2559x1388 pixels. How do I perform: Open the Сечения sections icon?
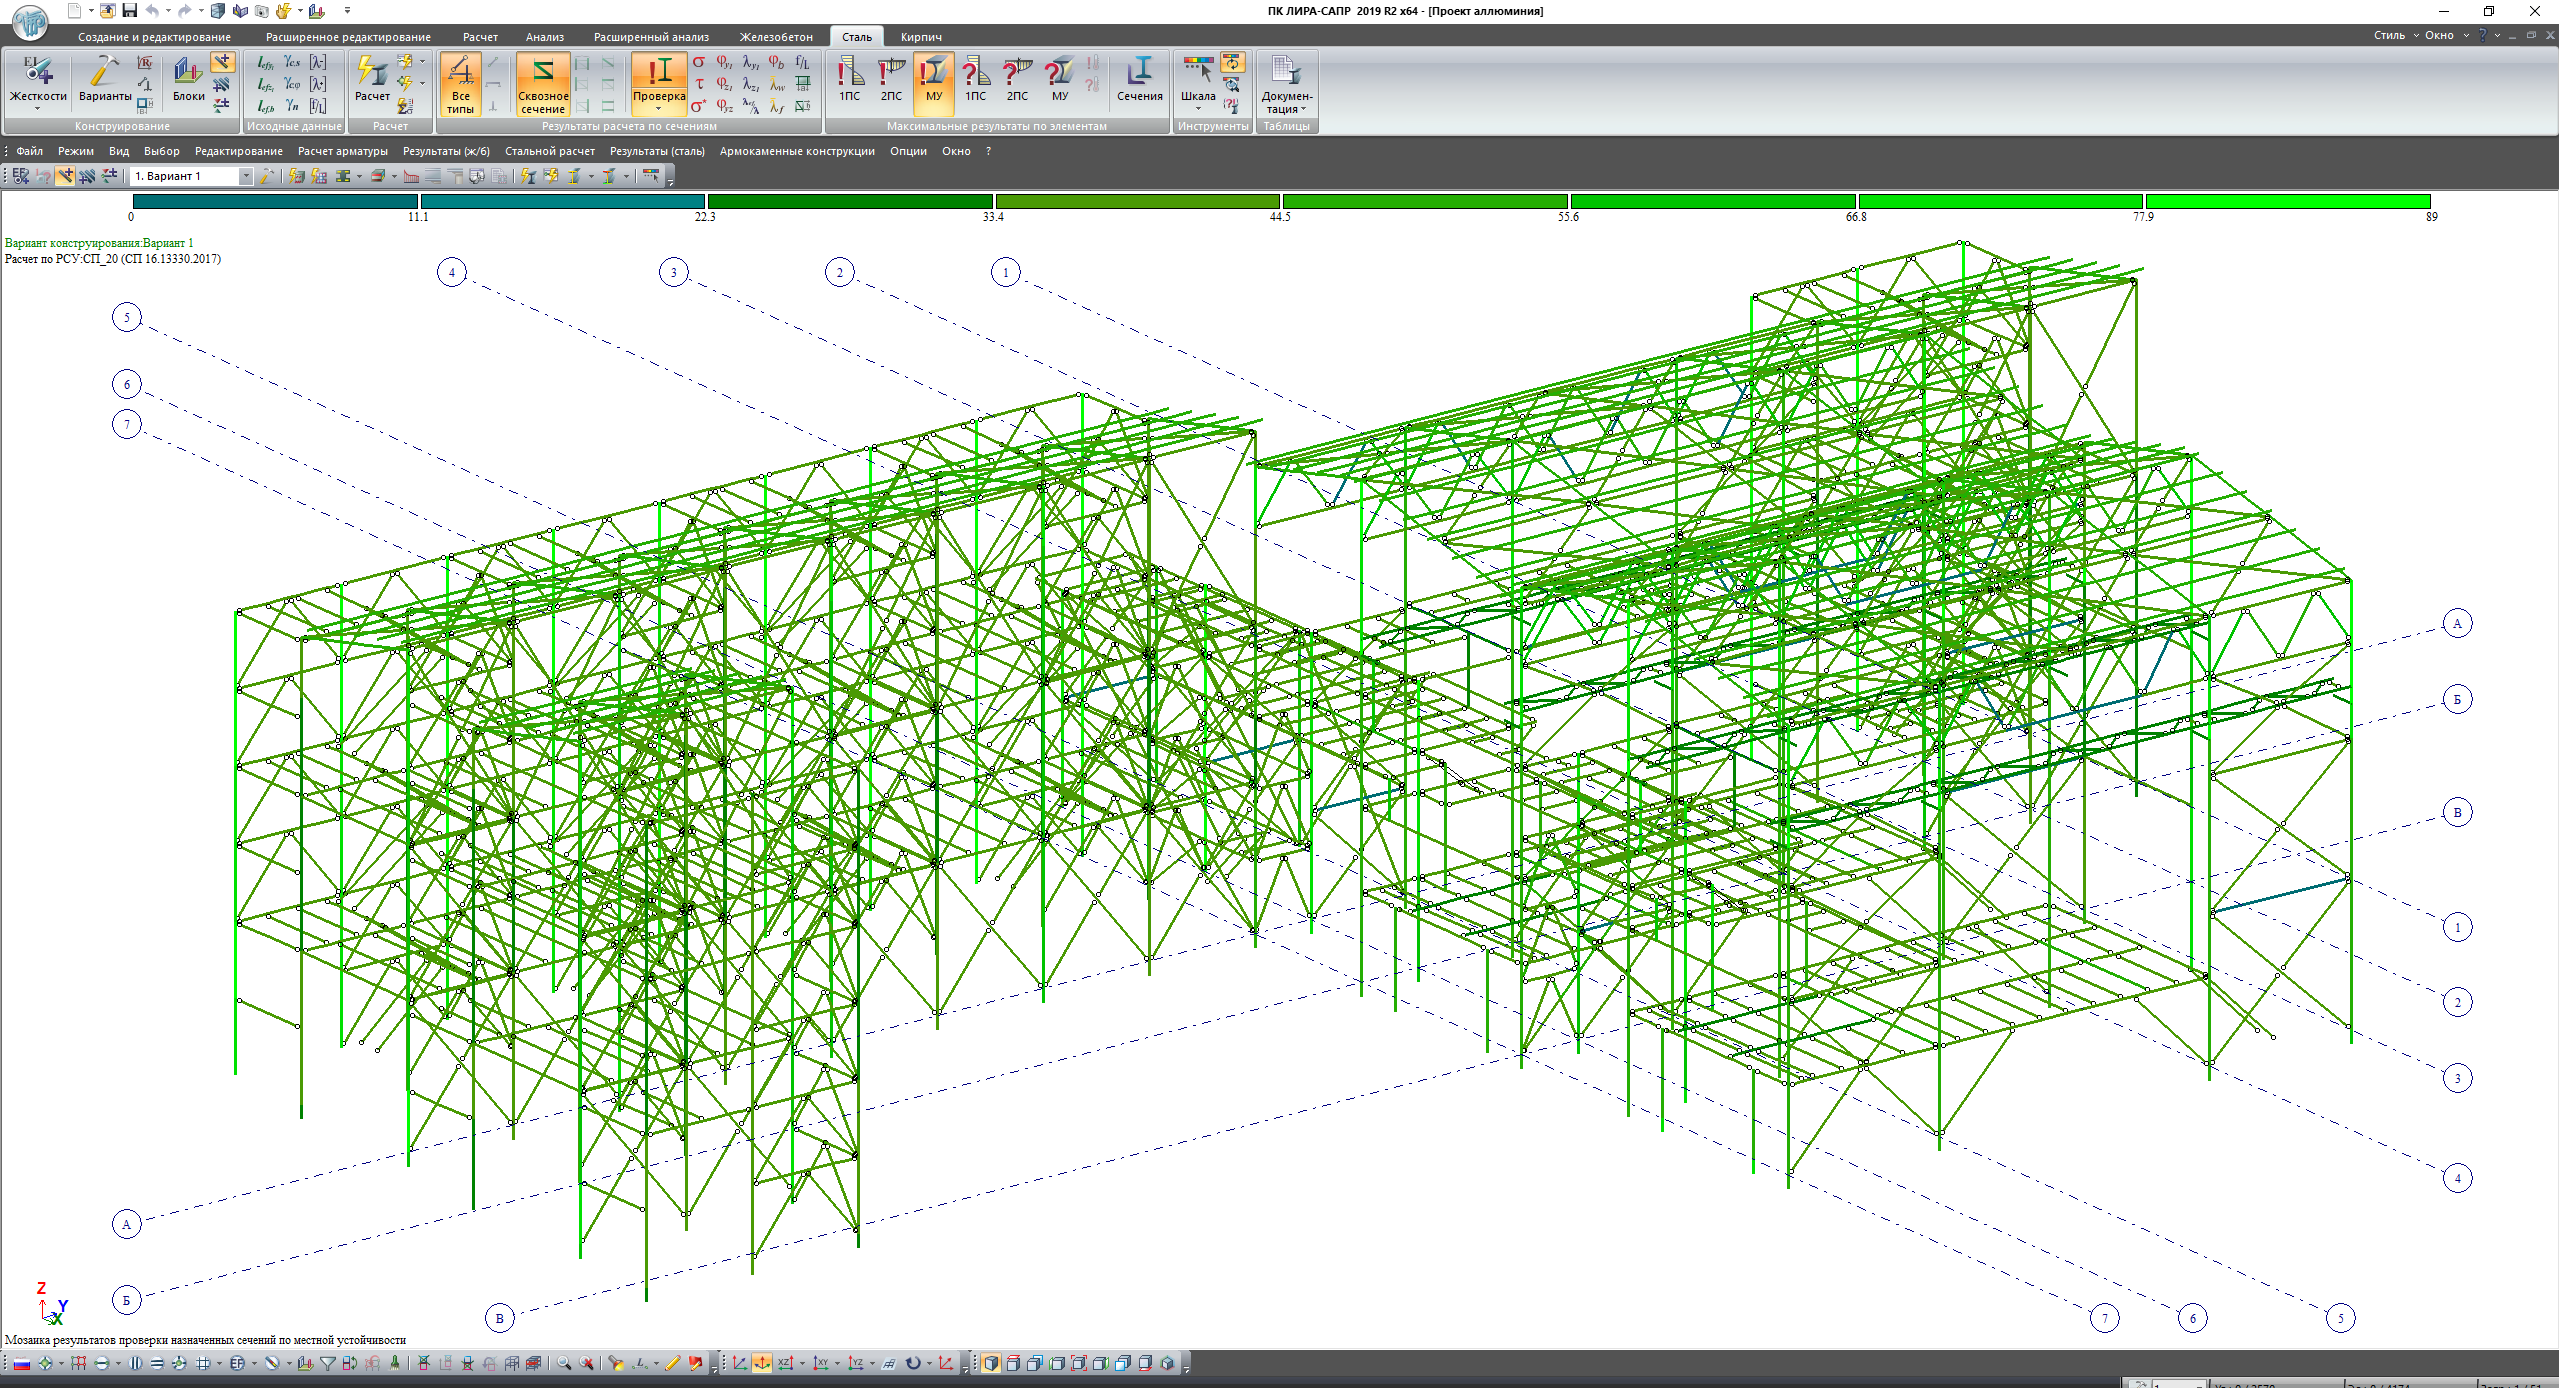(1139, 79)
